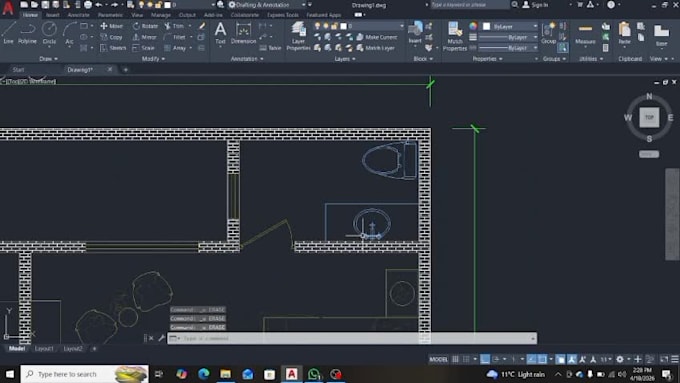Activate the Trim command
This screenshot has width=680, height=383.
coord(174,26)
